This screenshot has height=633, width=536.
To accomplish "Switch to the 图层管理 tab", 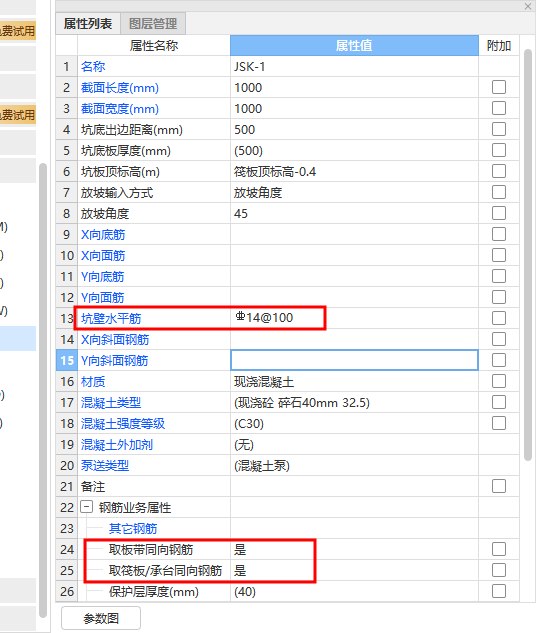I will pos(153,24).
